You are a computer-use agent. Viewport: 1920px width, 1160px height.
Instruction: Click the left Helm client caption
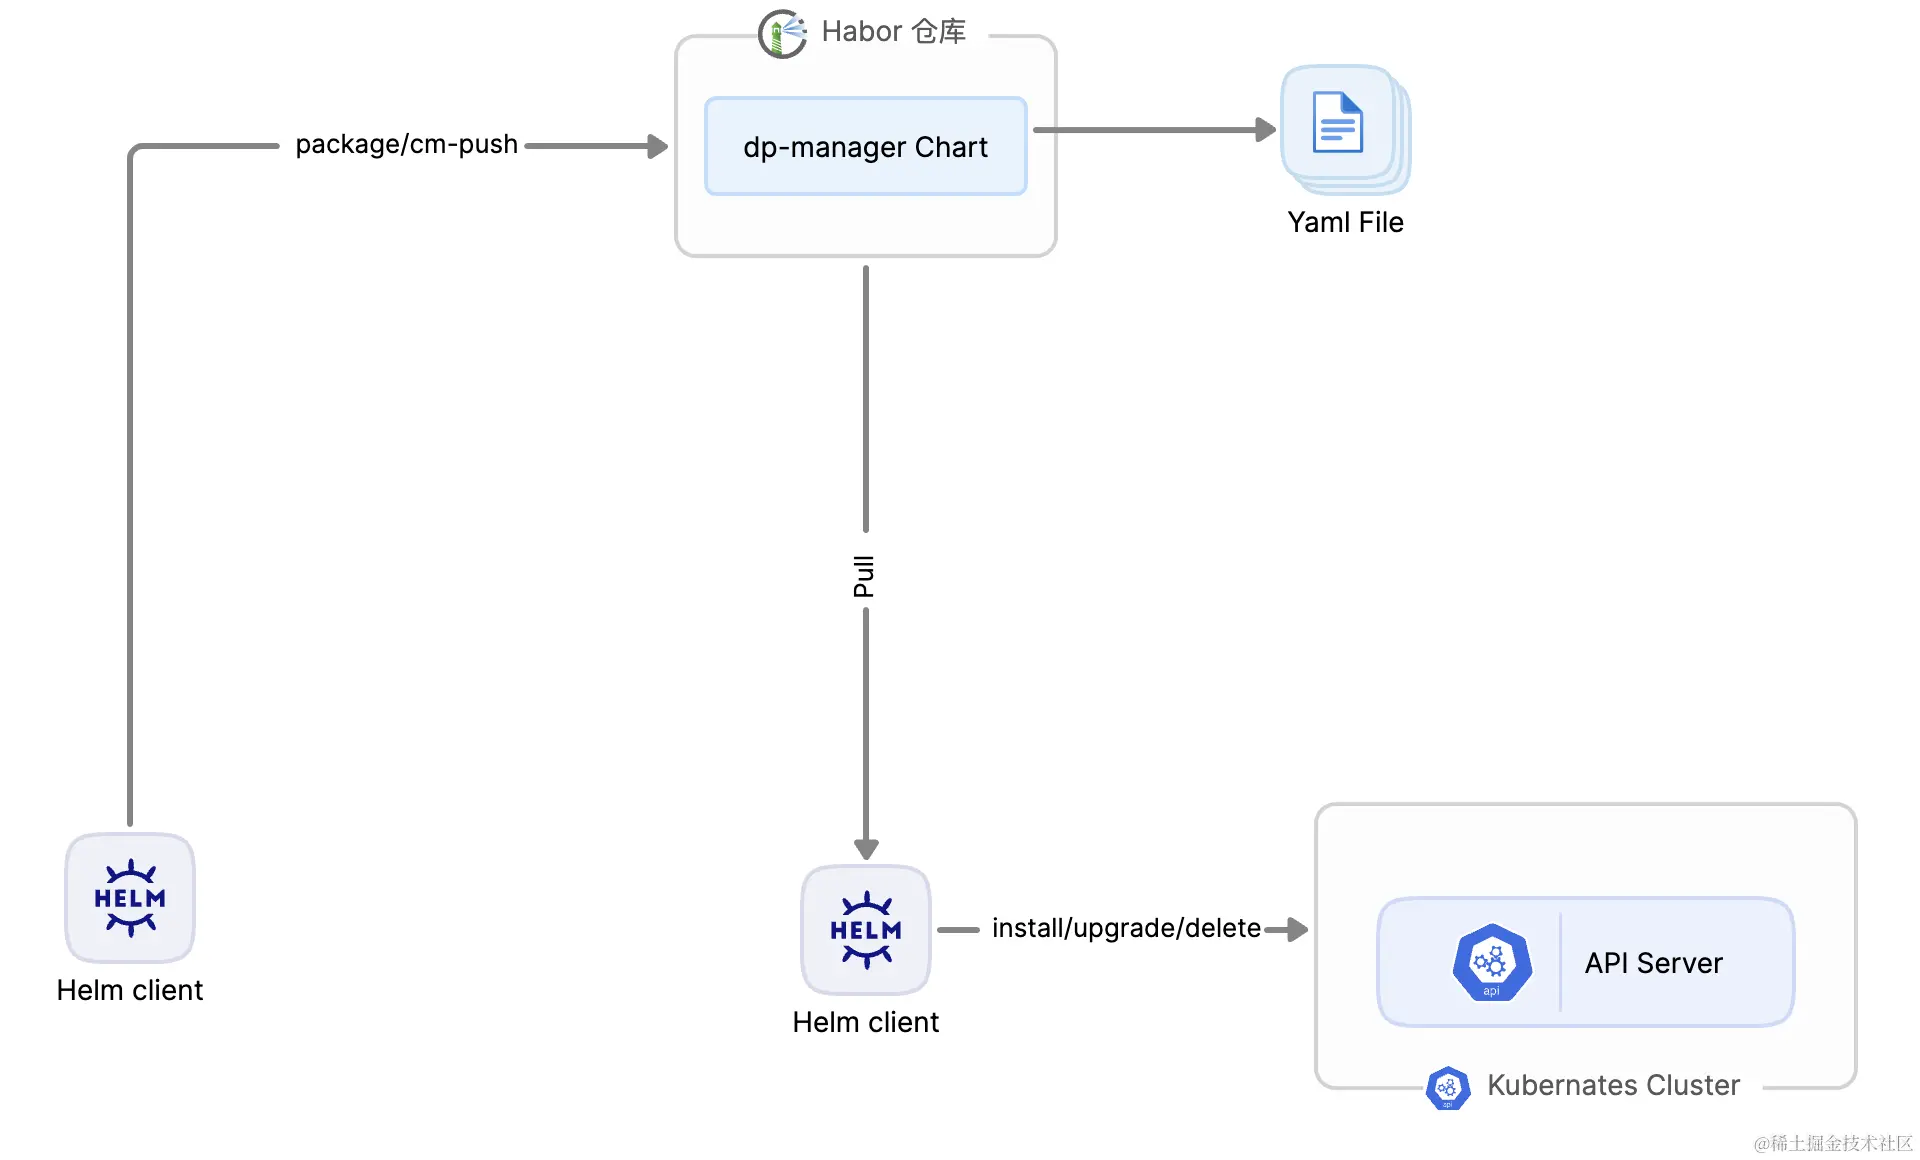(130, 990)
